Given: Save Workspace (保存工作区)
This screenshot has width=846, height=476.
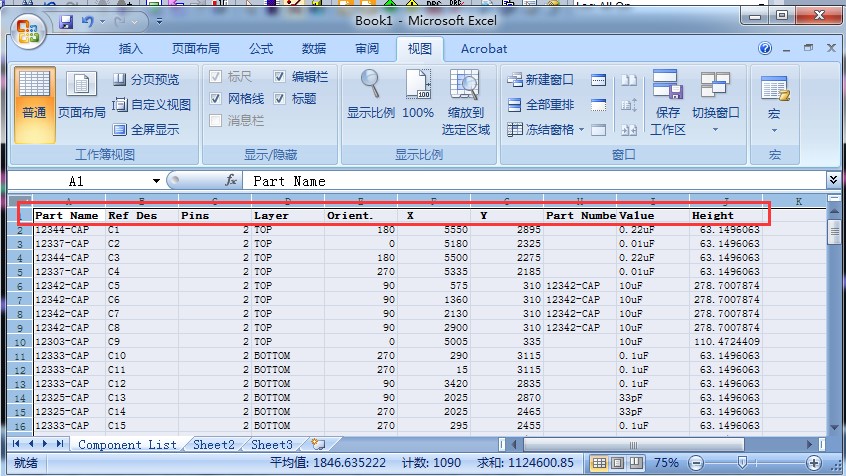Looking at the screenshot, I should (x=667, y=103).
